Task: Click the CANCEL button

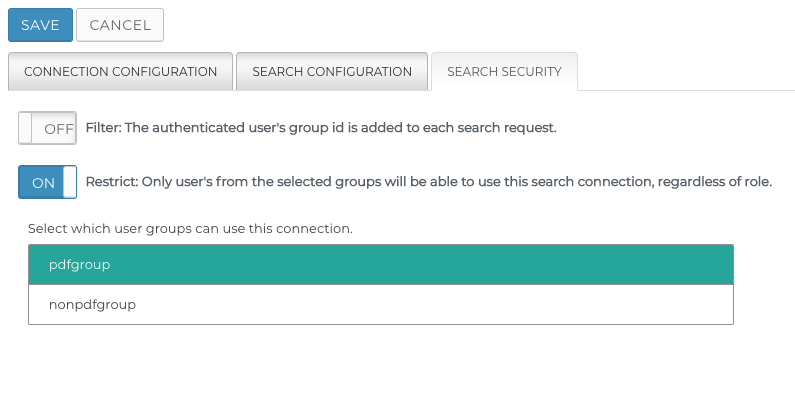Action: tap(120, 25)
